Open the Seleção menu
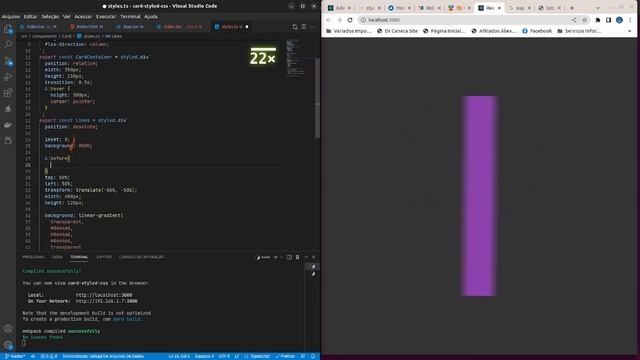The height and width of the screenshot is (360, 640). pos(51,16)
